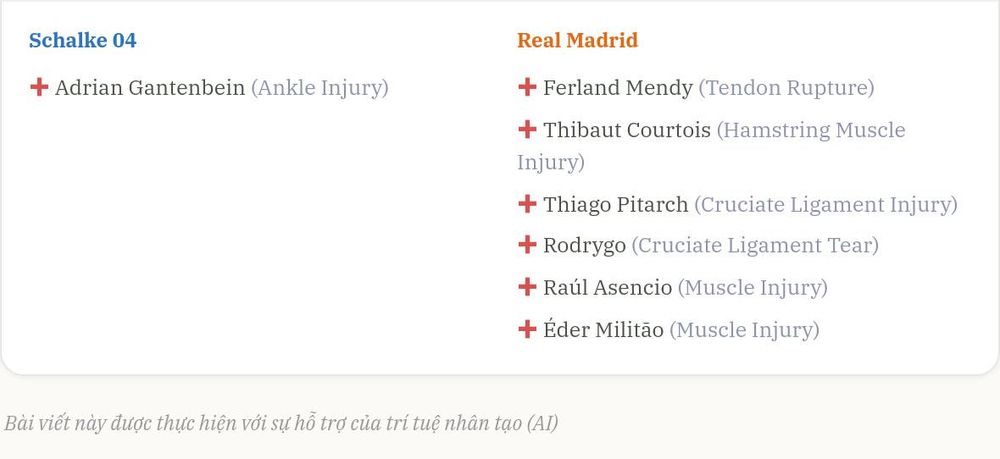This screenshot has width=1000, height=459.
Task: Click the red cross beside Raúl Asencio
Action: (527, 287)
